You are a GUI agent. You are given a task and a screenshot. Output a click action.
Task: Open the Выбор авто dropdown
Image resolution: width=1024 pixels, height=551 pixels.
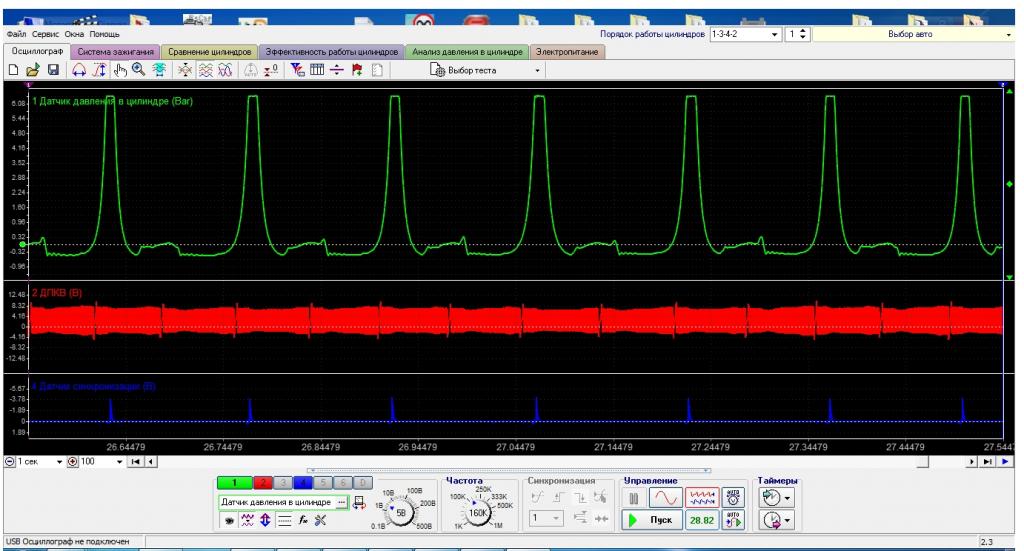[x=913, y=34]
